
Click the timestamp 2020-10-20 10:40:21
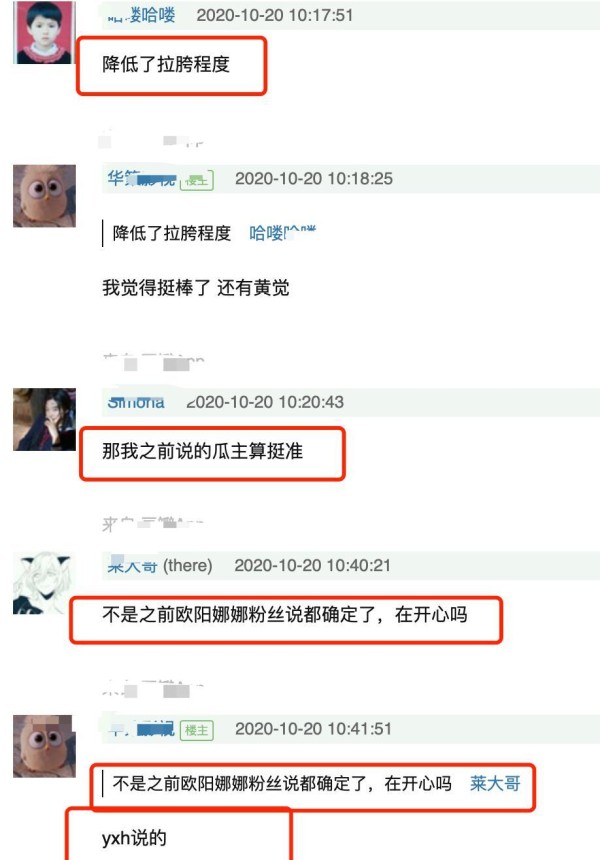(x=313, y=565)
